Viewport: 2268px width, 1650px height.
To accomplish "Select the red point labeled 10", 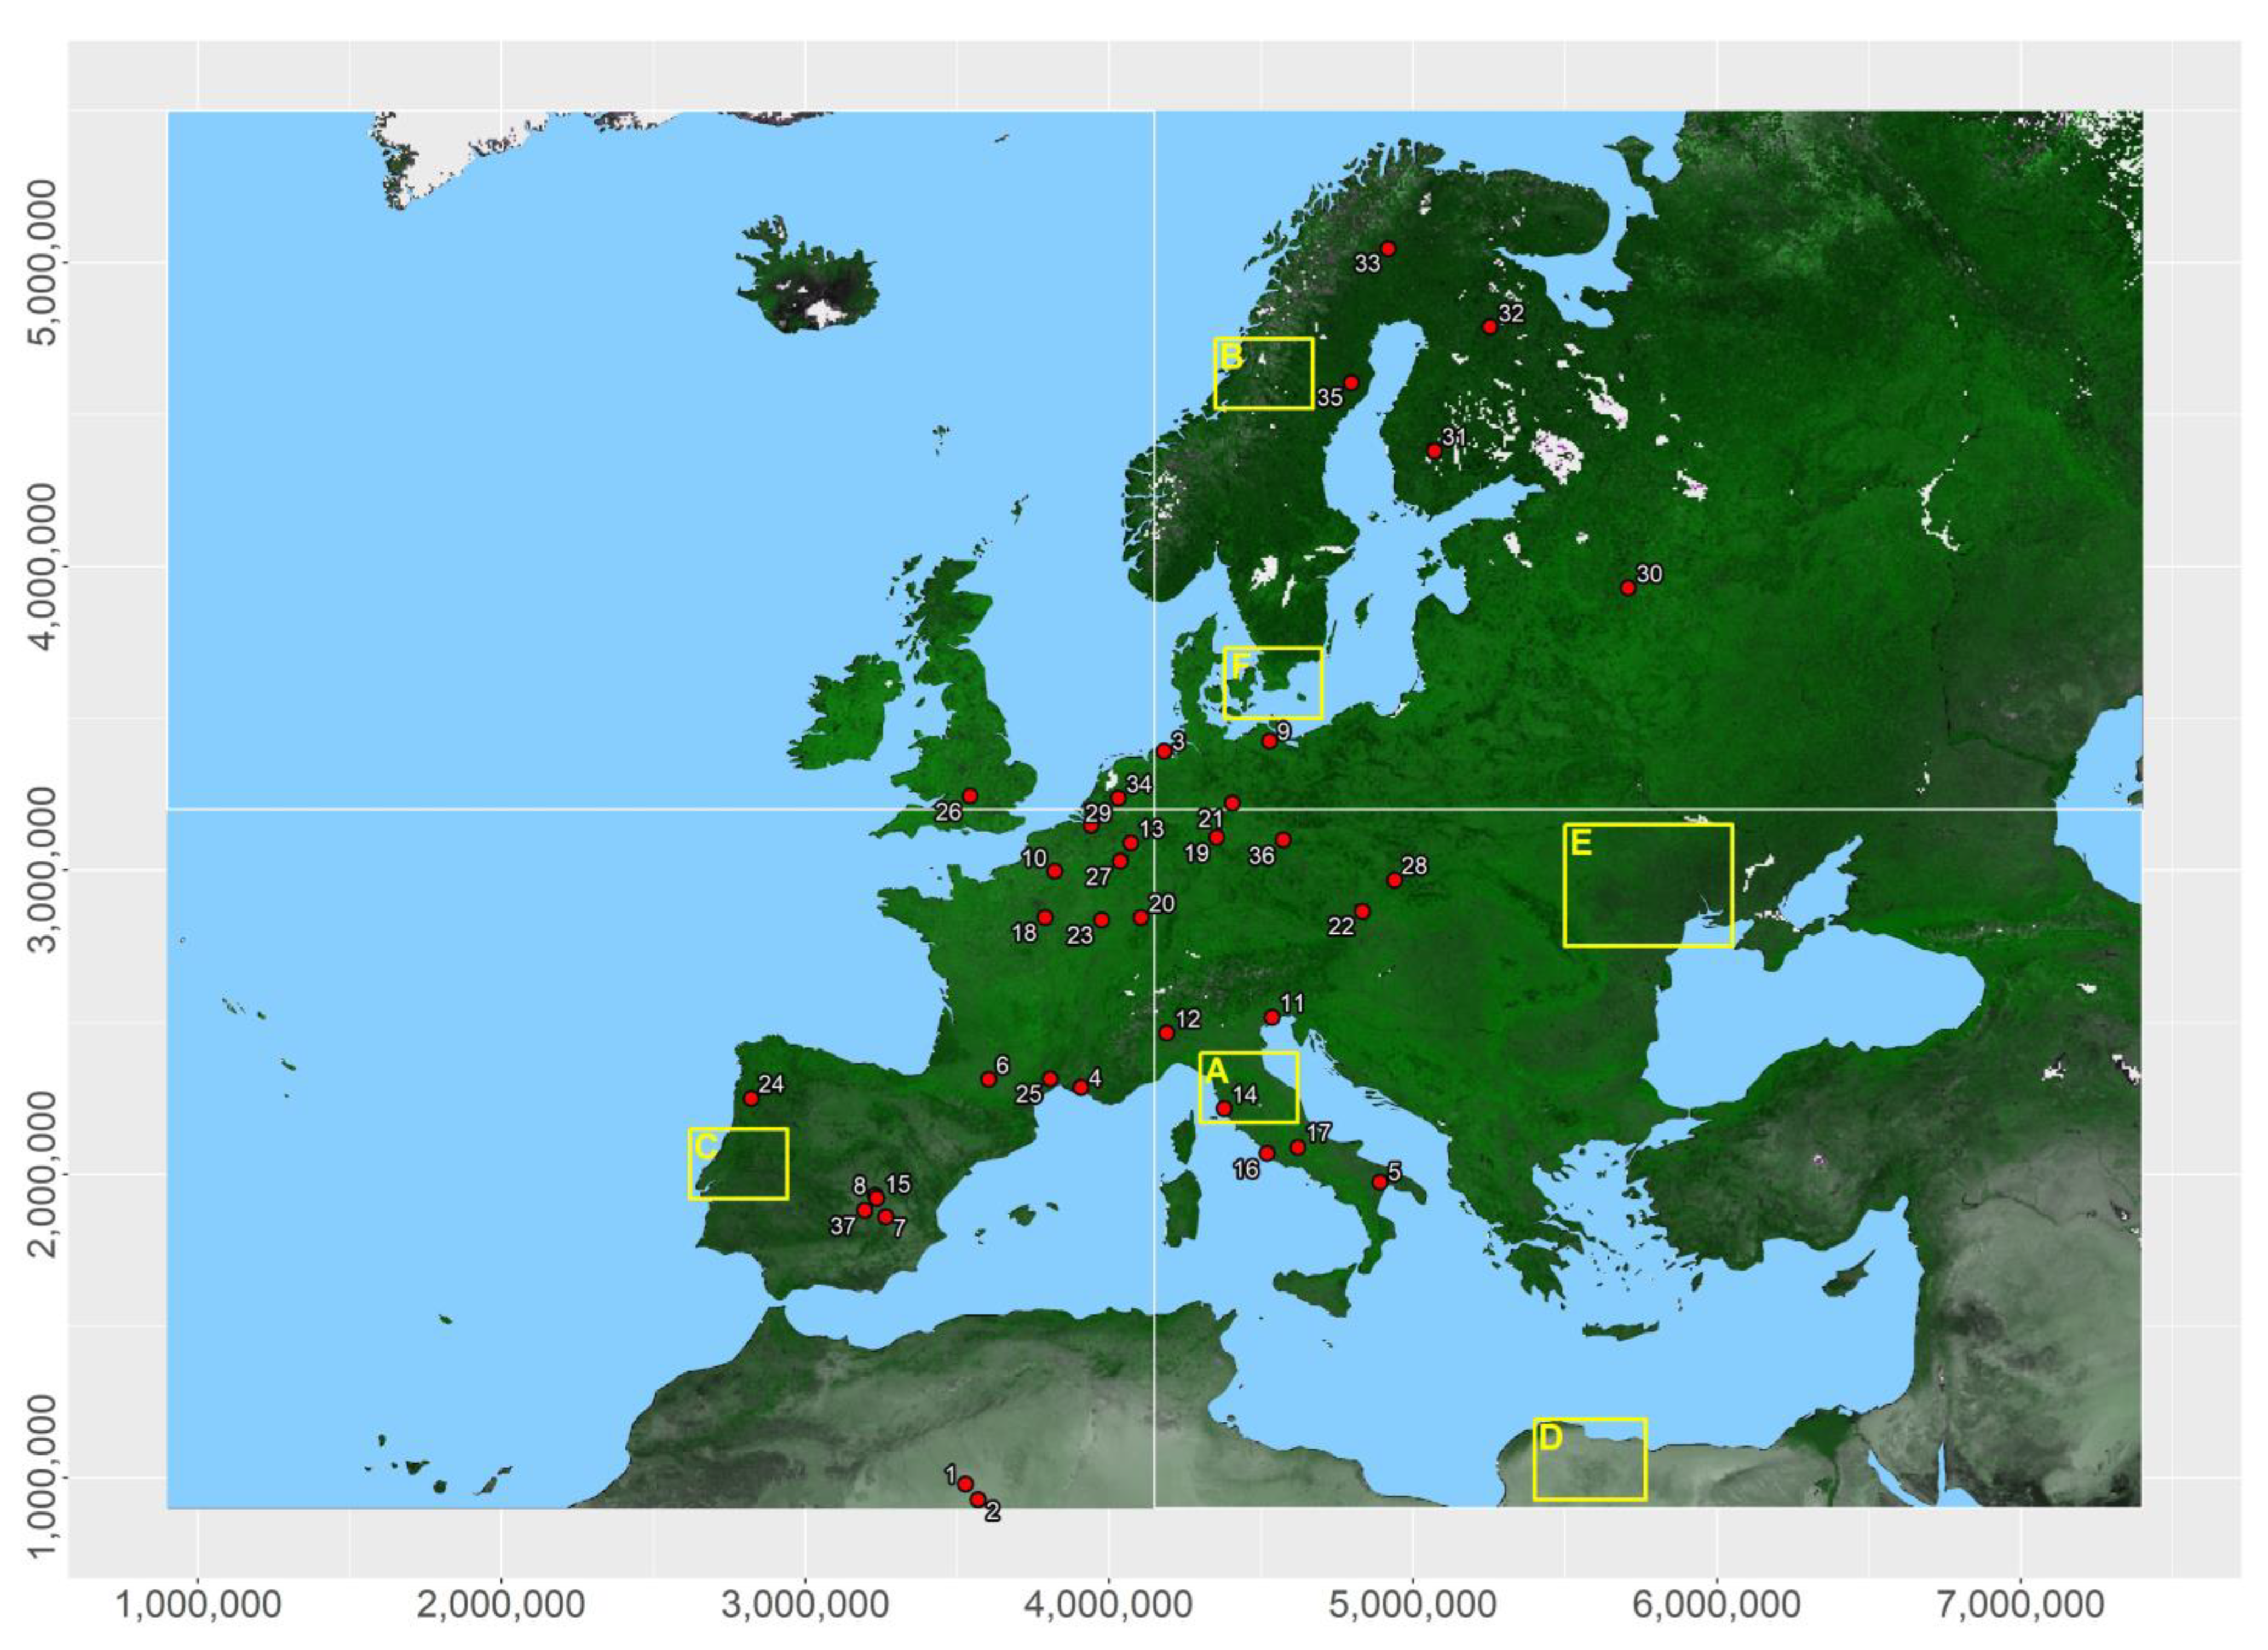I will [1054, 871].
